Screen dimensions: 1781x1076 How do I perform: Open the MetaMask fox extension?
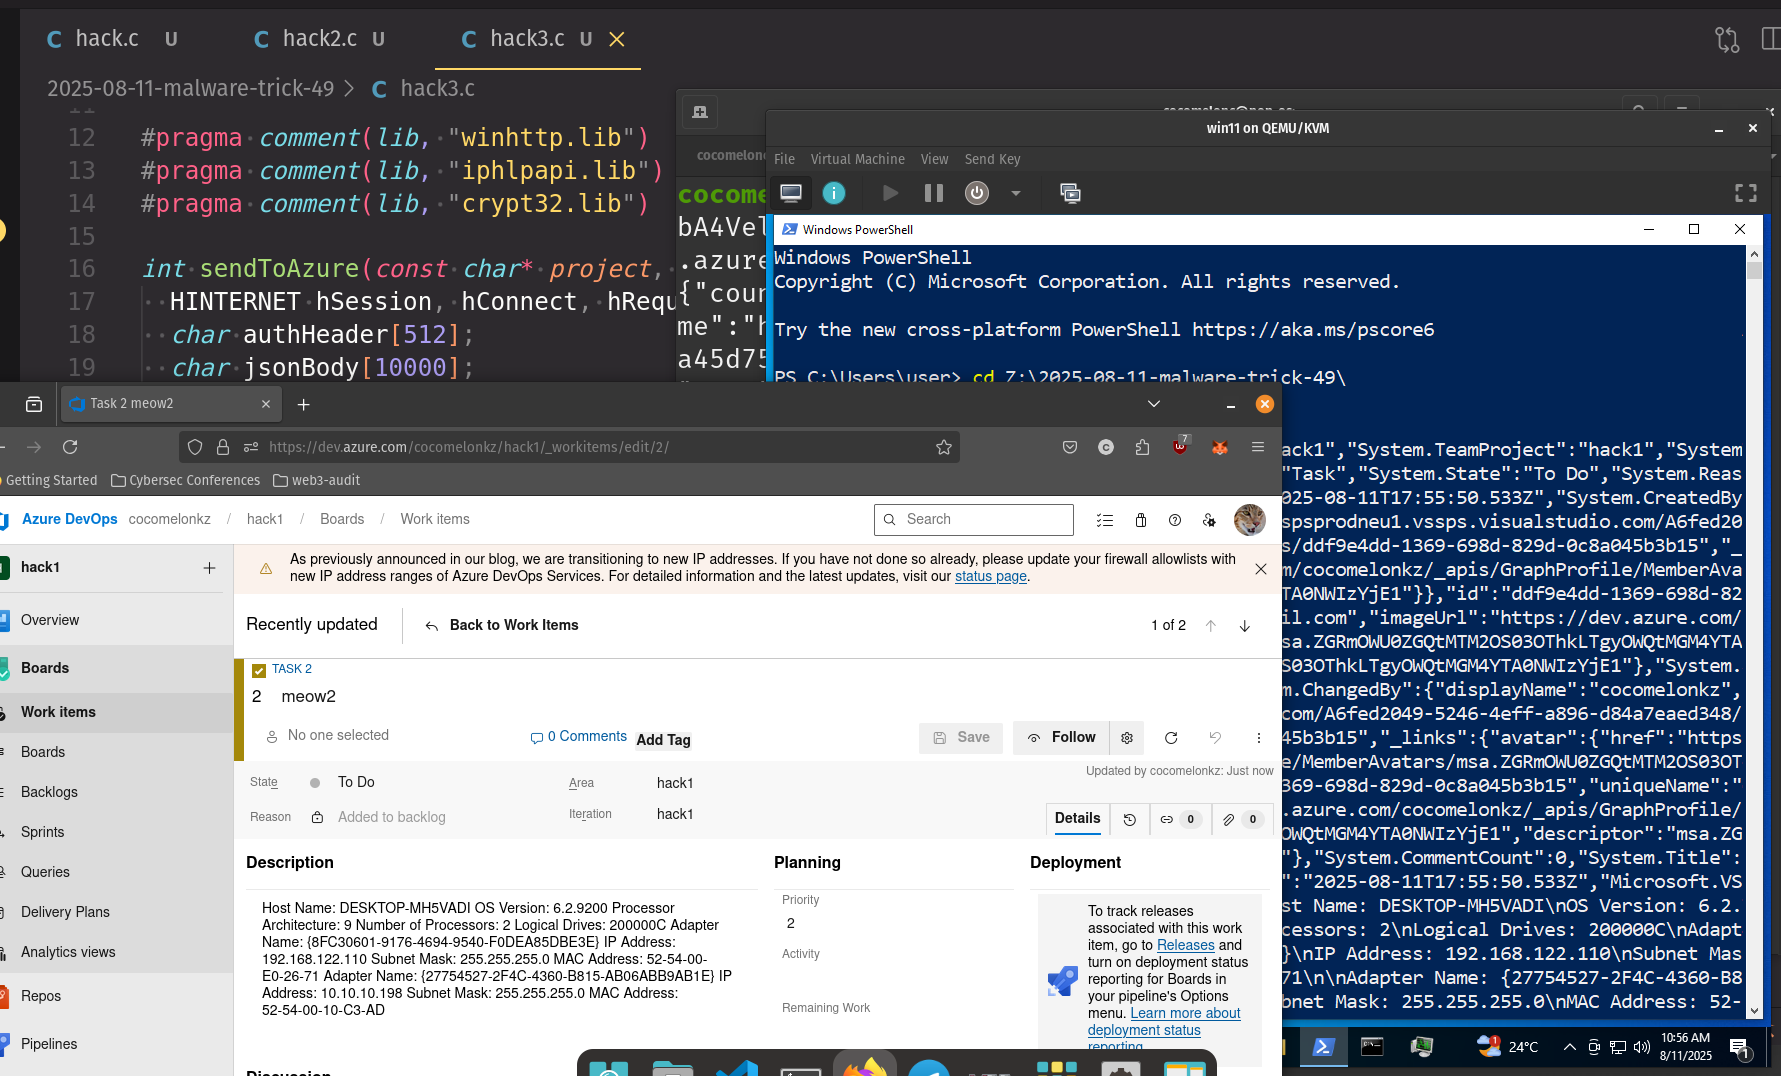coord(1219,447)
